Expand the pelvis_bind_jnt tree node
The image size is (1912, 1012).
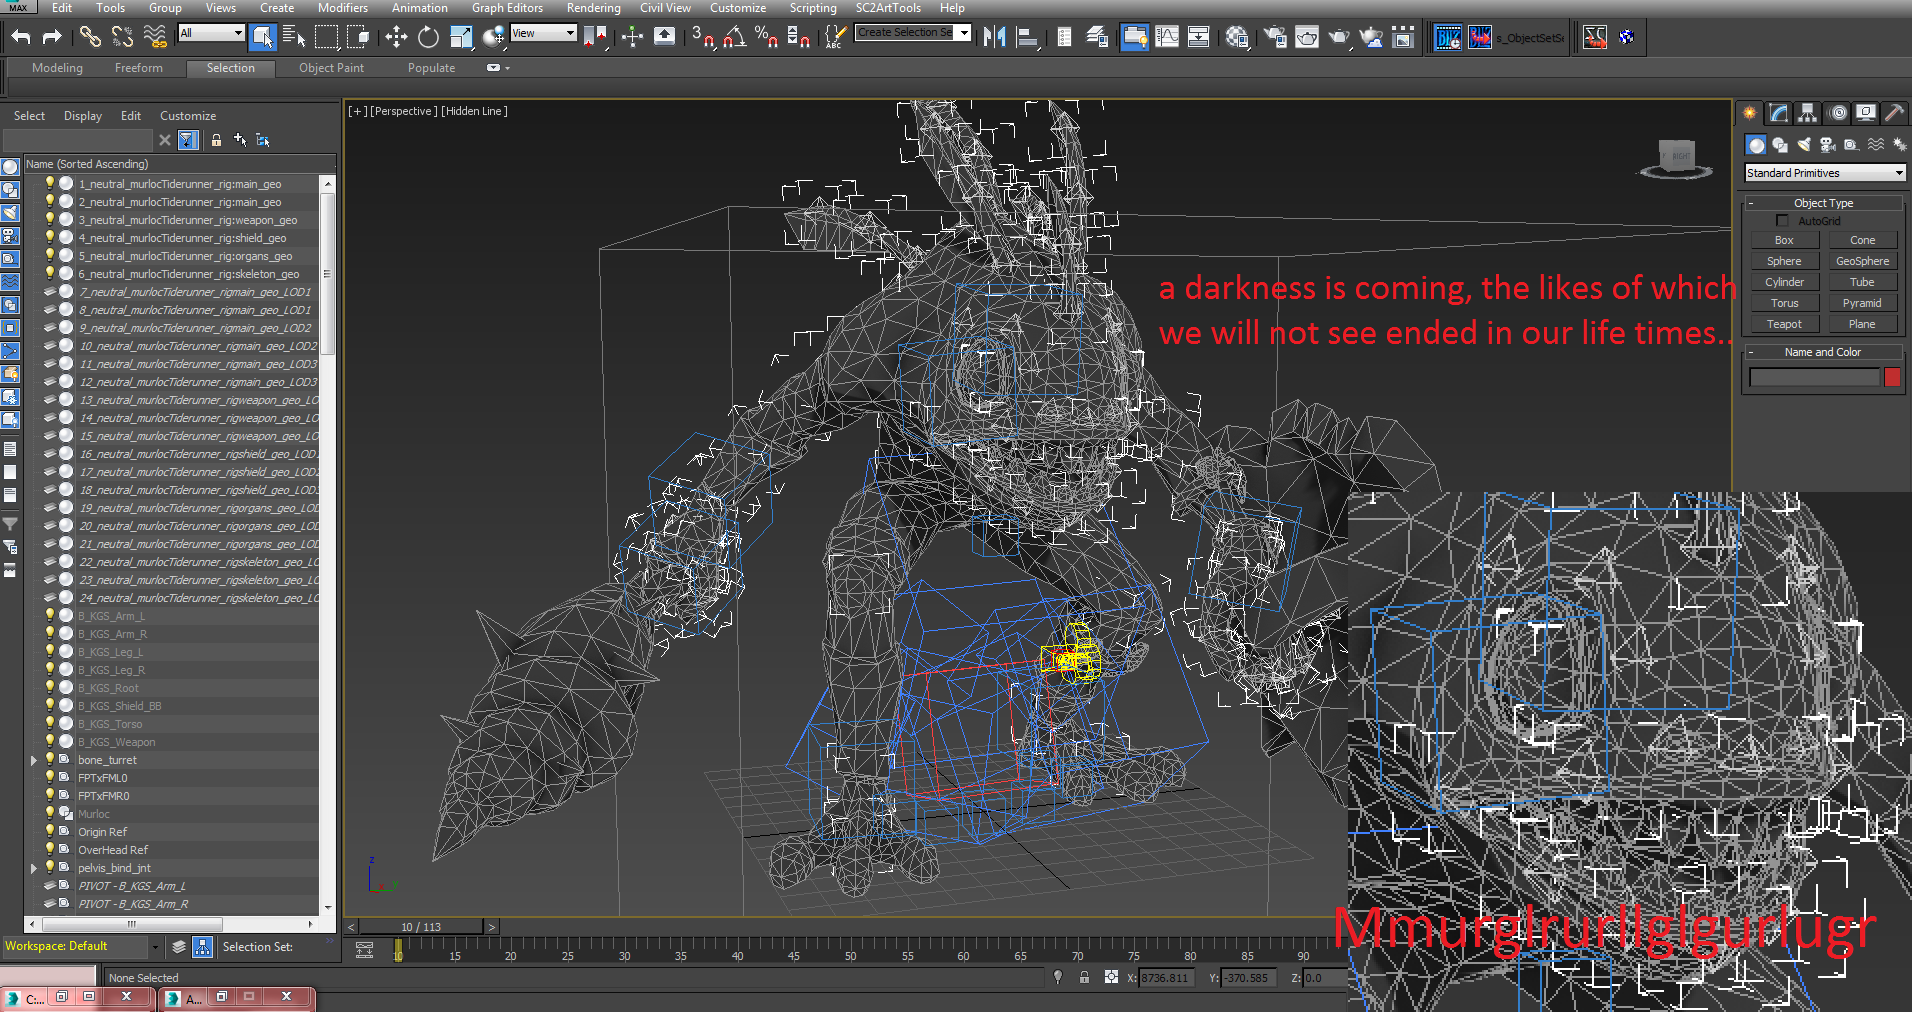pos(34,868)
